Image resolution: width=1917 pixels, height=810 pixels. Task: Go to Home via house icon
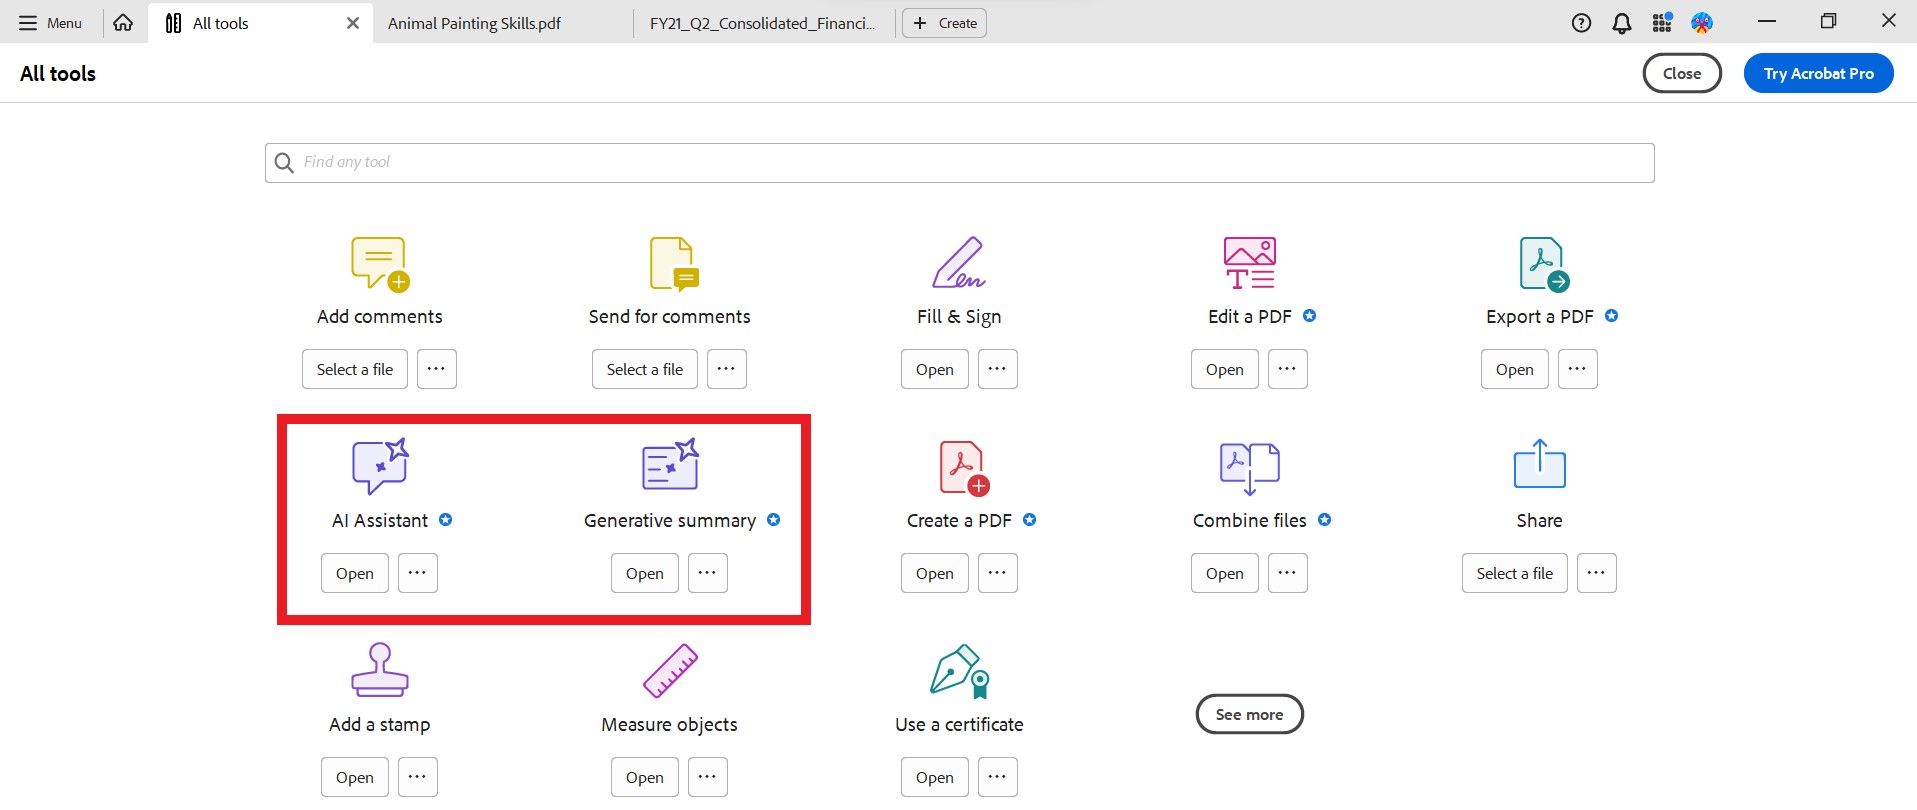pyautogui.click(x=123, y=22)
